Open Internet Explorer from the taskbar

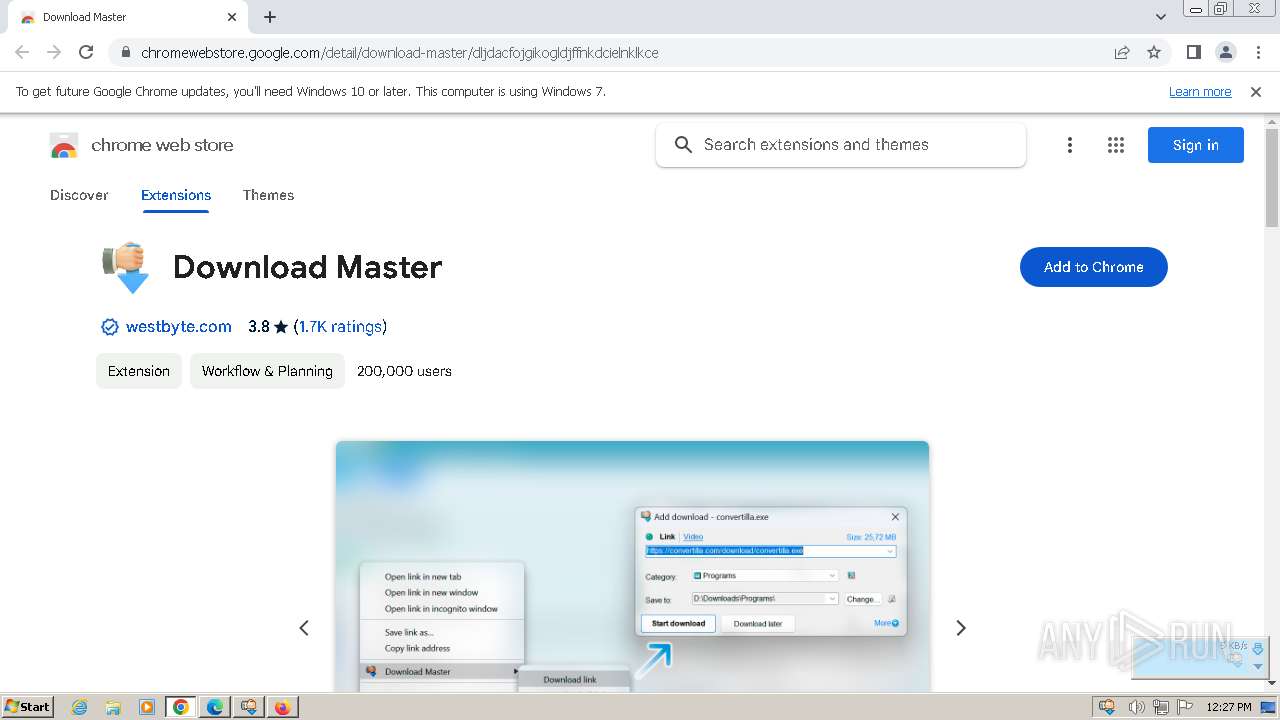[79, 707]
